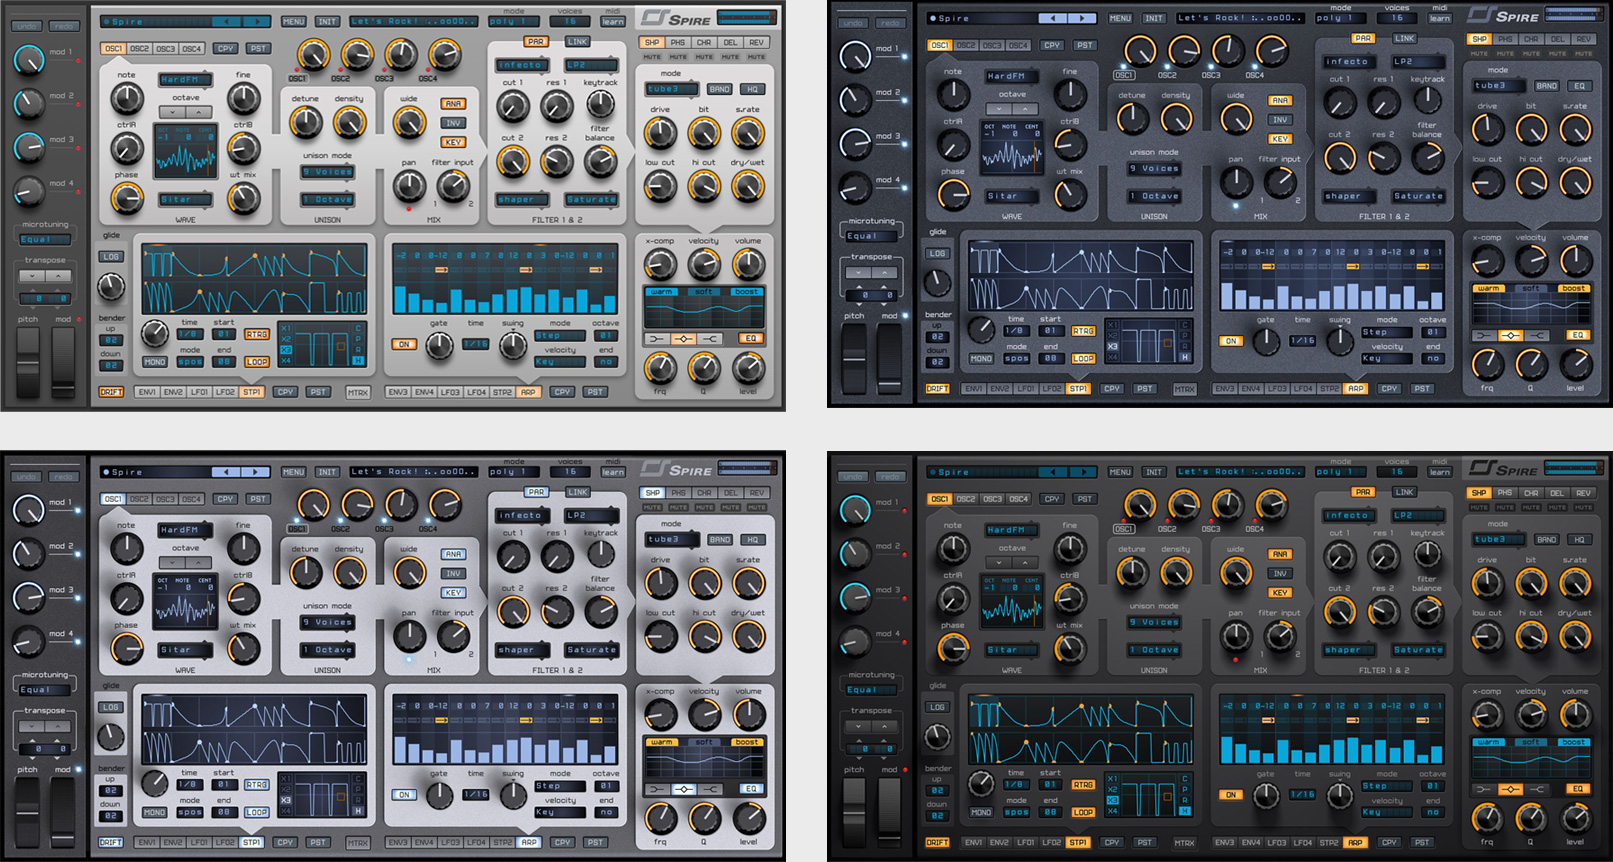This screenshot has width=1613, height=862.
Task: Select high-shelf EQ shape icon in top-left skin
Action: coord(710,339)
